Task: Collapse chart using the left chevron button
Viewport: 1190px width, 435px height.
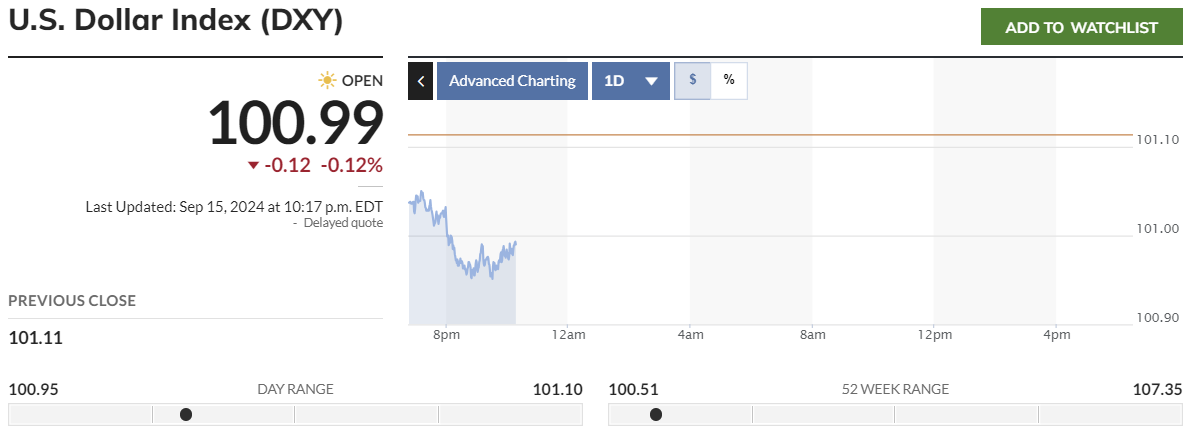Action: (420, 81)
